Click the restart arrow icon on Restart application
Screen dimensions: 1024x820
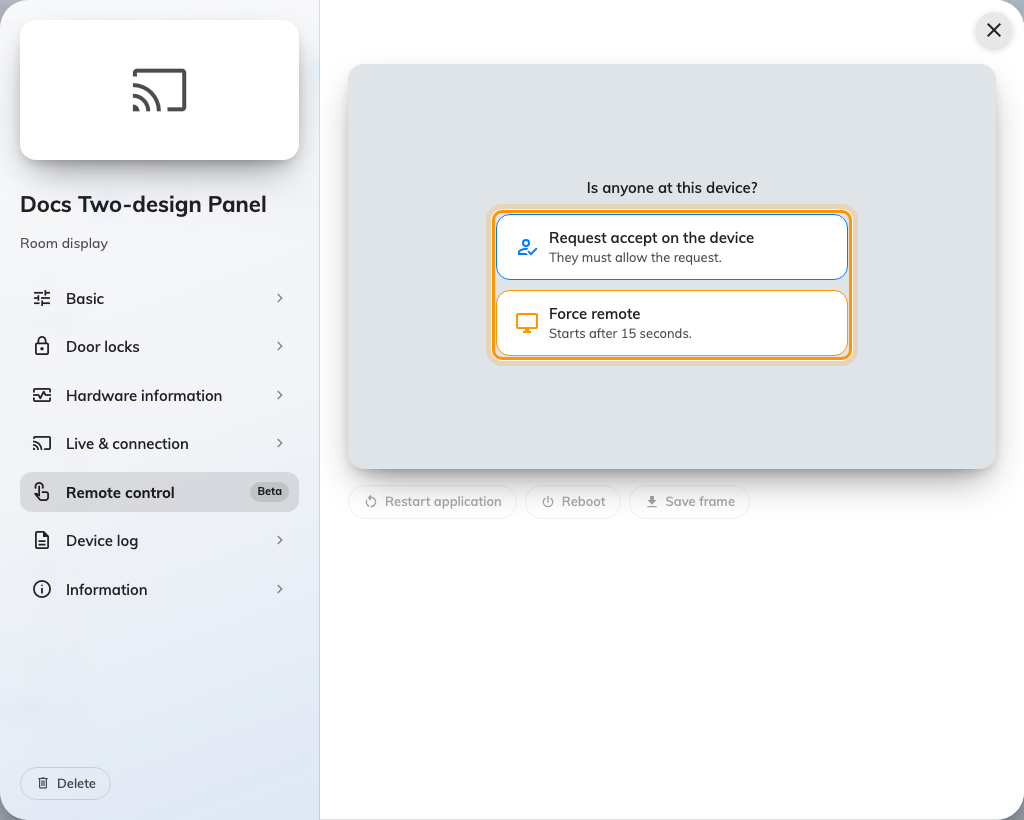371,501
